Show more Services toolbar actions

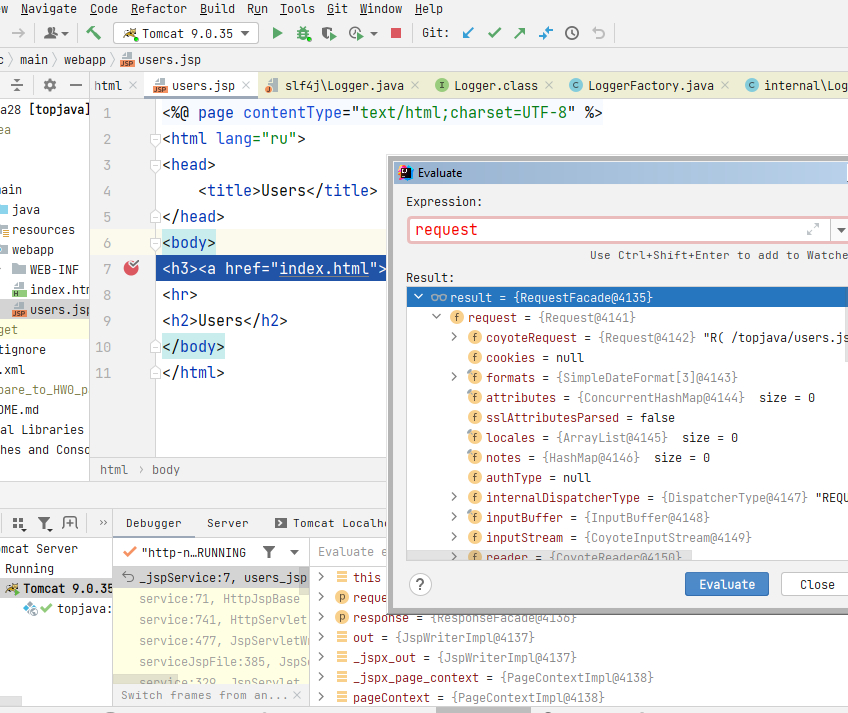pyautogui.click(x=103, y=523)
